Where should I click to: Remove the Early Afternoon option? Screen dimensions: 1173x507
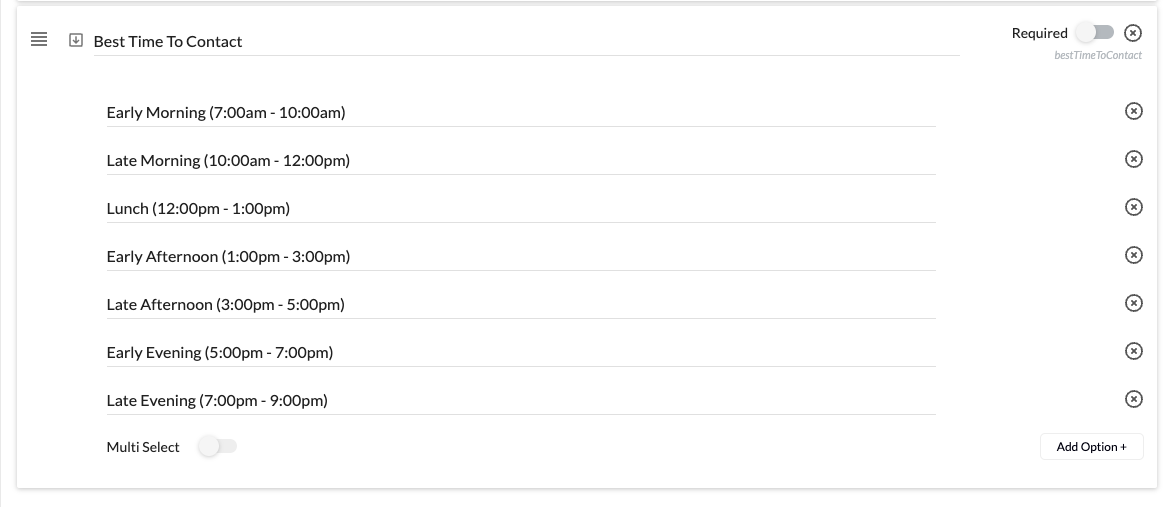click(x=1133, y=255)
